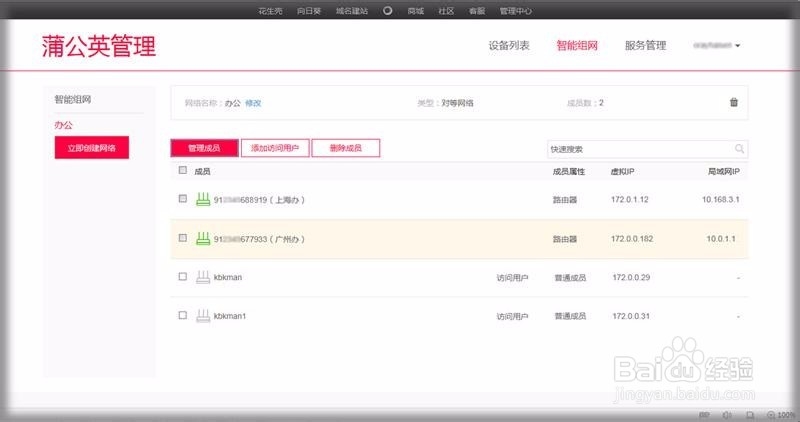Tick the checkbox for 广州办 router
This screenshot has height=422, width=800.
click(183, 238)
